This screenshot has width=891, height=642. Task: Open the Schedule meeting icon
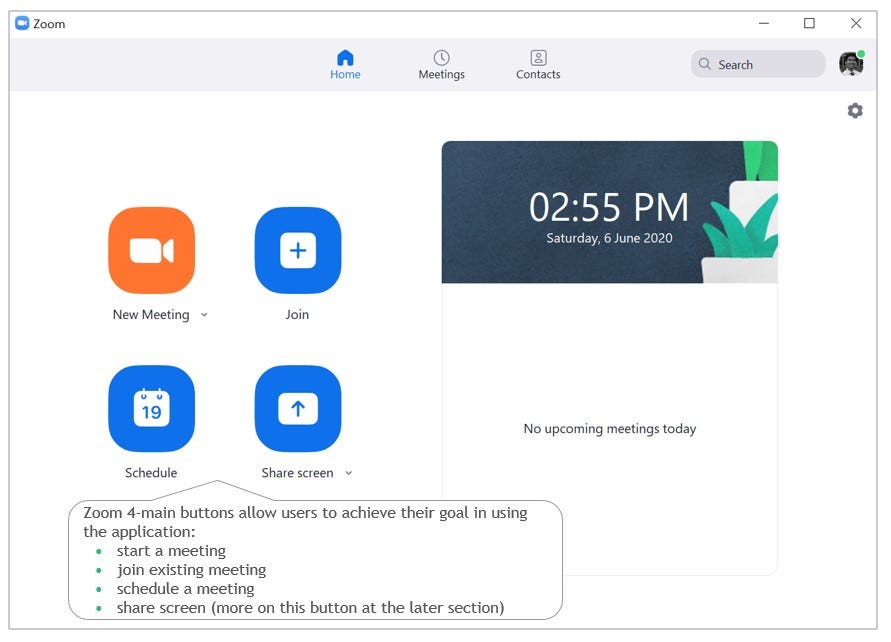[x=151, y=408]
